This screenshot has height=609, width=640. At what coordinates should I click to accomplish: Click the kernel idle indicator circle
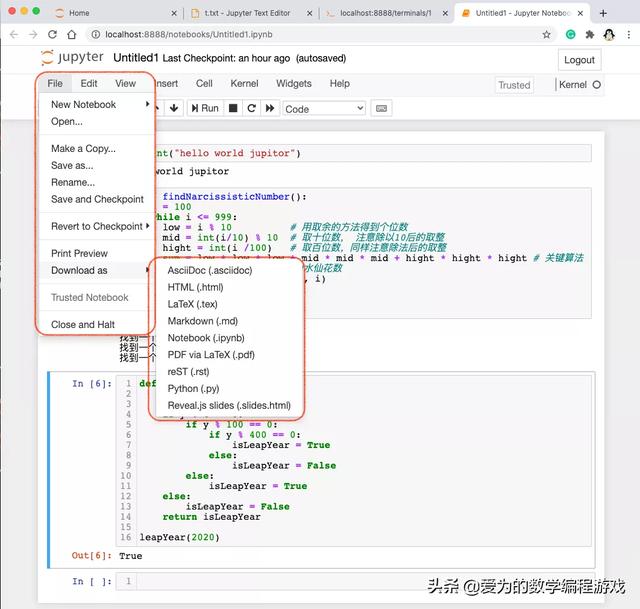pyautogui.click(x=596, y=84)
